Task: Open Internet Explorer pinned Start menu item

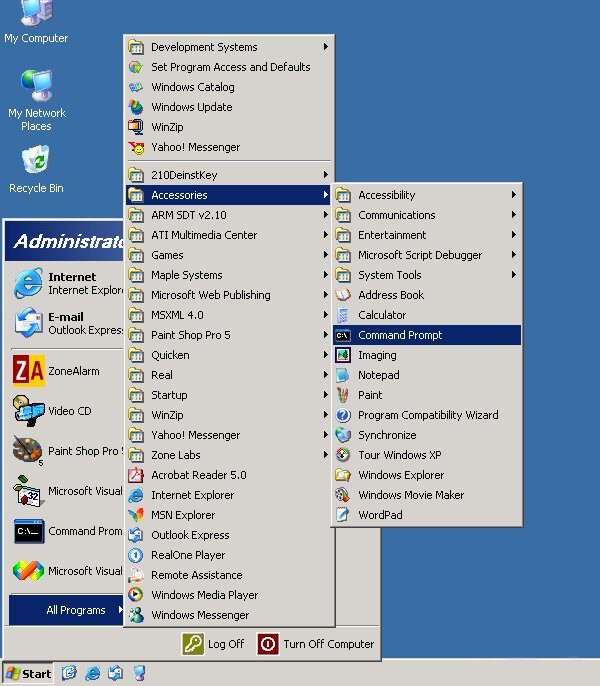Action: (68, 284)
